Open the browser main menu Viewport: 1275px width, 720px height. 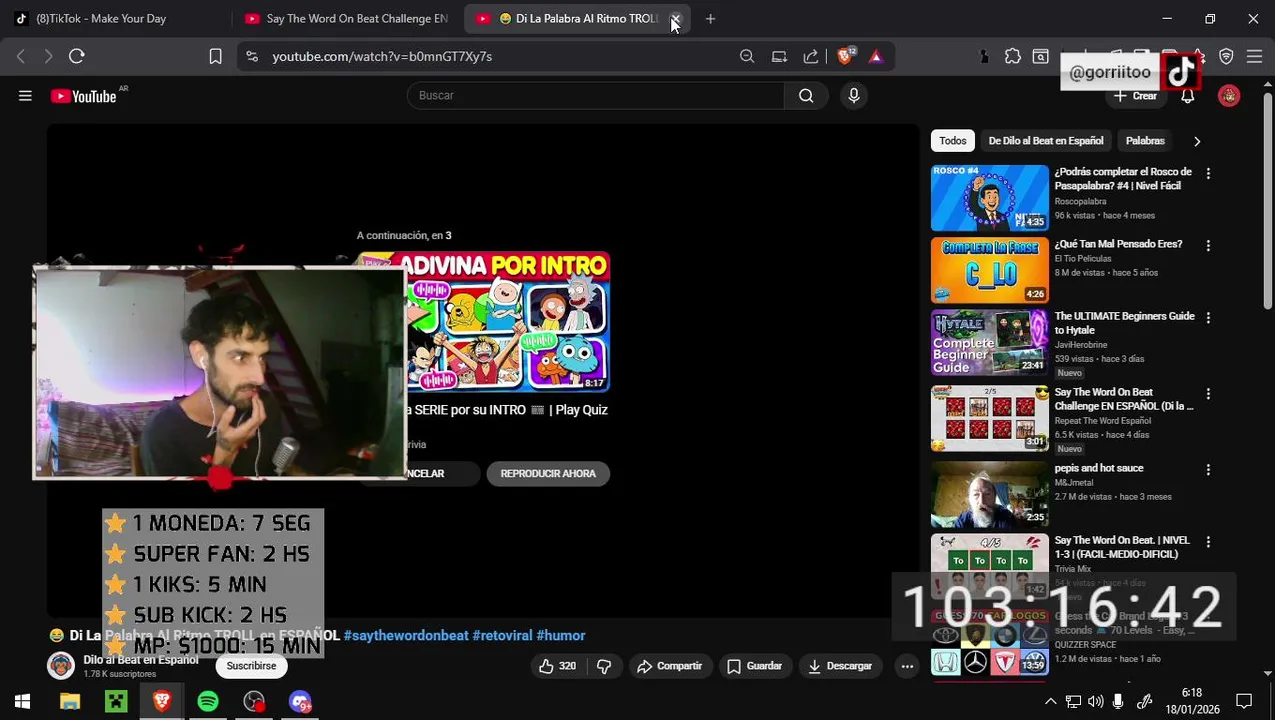(x=1254, y=57)
